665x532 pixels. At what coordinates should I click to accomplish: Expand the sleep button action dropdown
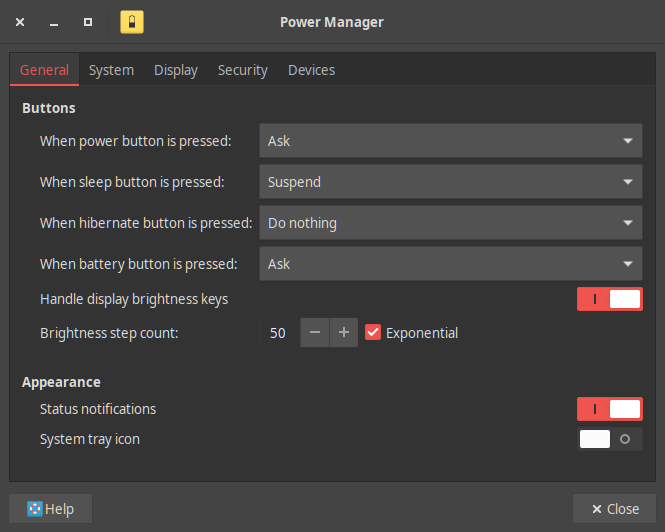coord(450,182)
